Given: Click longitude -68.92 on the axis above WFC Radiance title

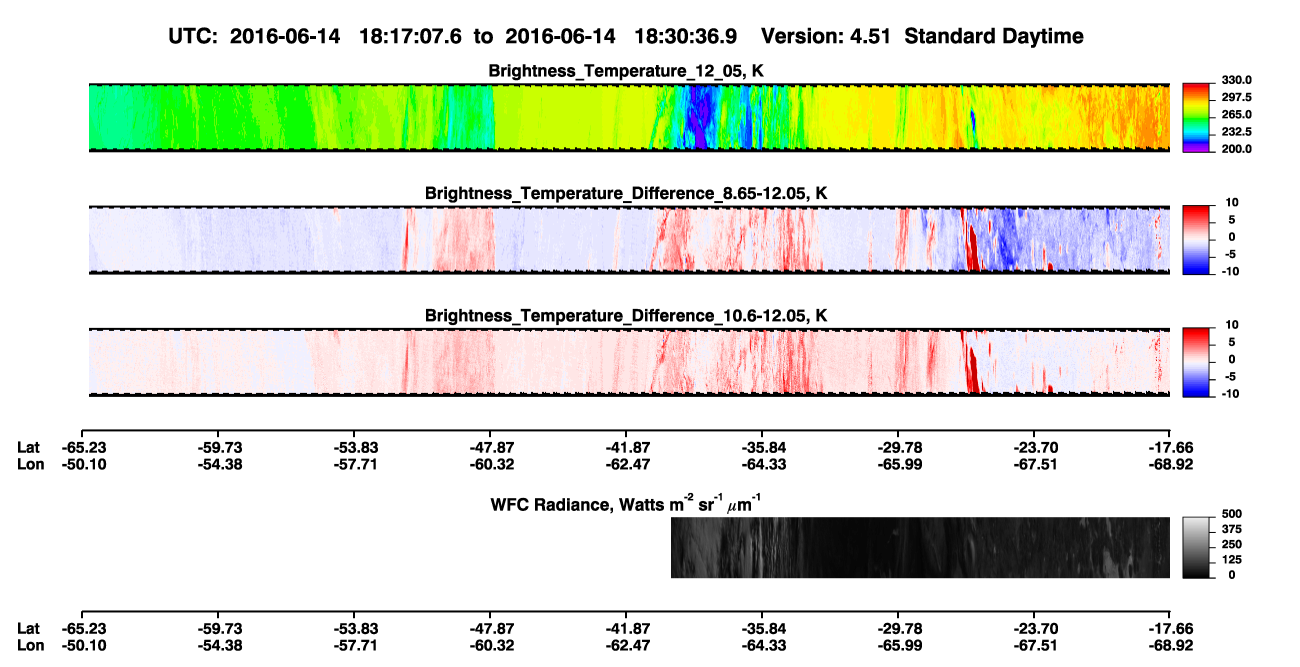Looking at the screenshot, I should click(x=1170, y=464).
